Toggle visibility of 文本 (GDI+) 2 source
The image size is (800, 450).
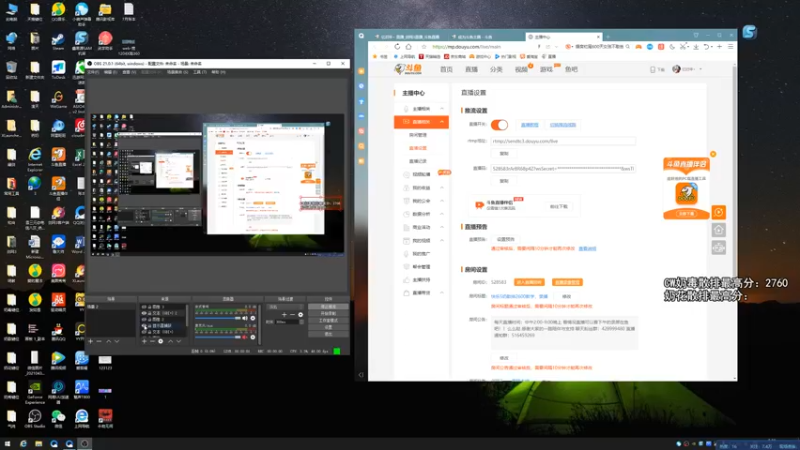pos(144,313)
